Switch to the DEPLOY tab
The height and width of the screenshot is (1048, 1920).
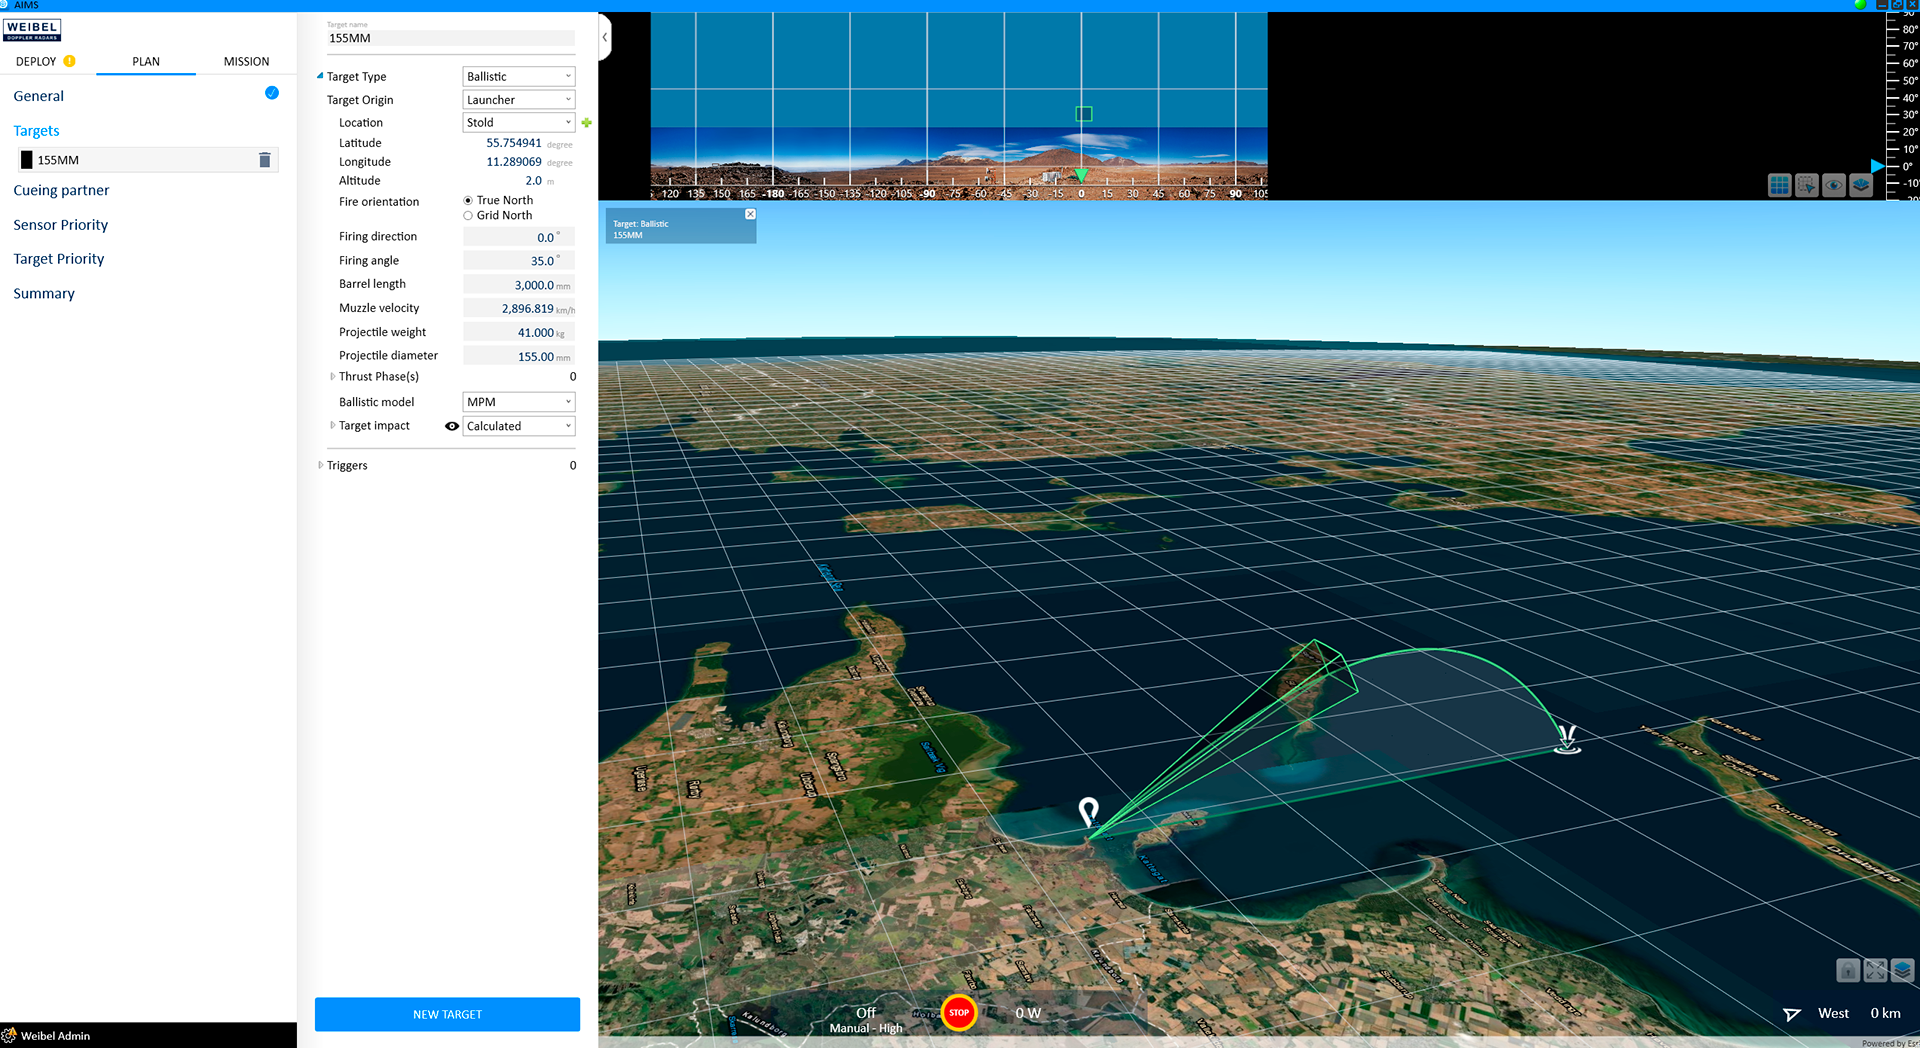[x=36, y=61]
